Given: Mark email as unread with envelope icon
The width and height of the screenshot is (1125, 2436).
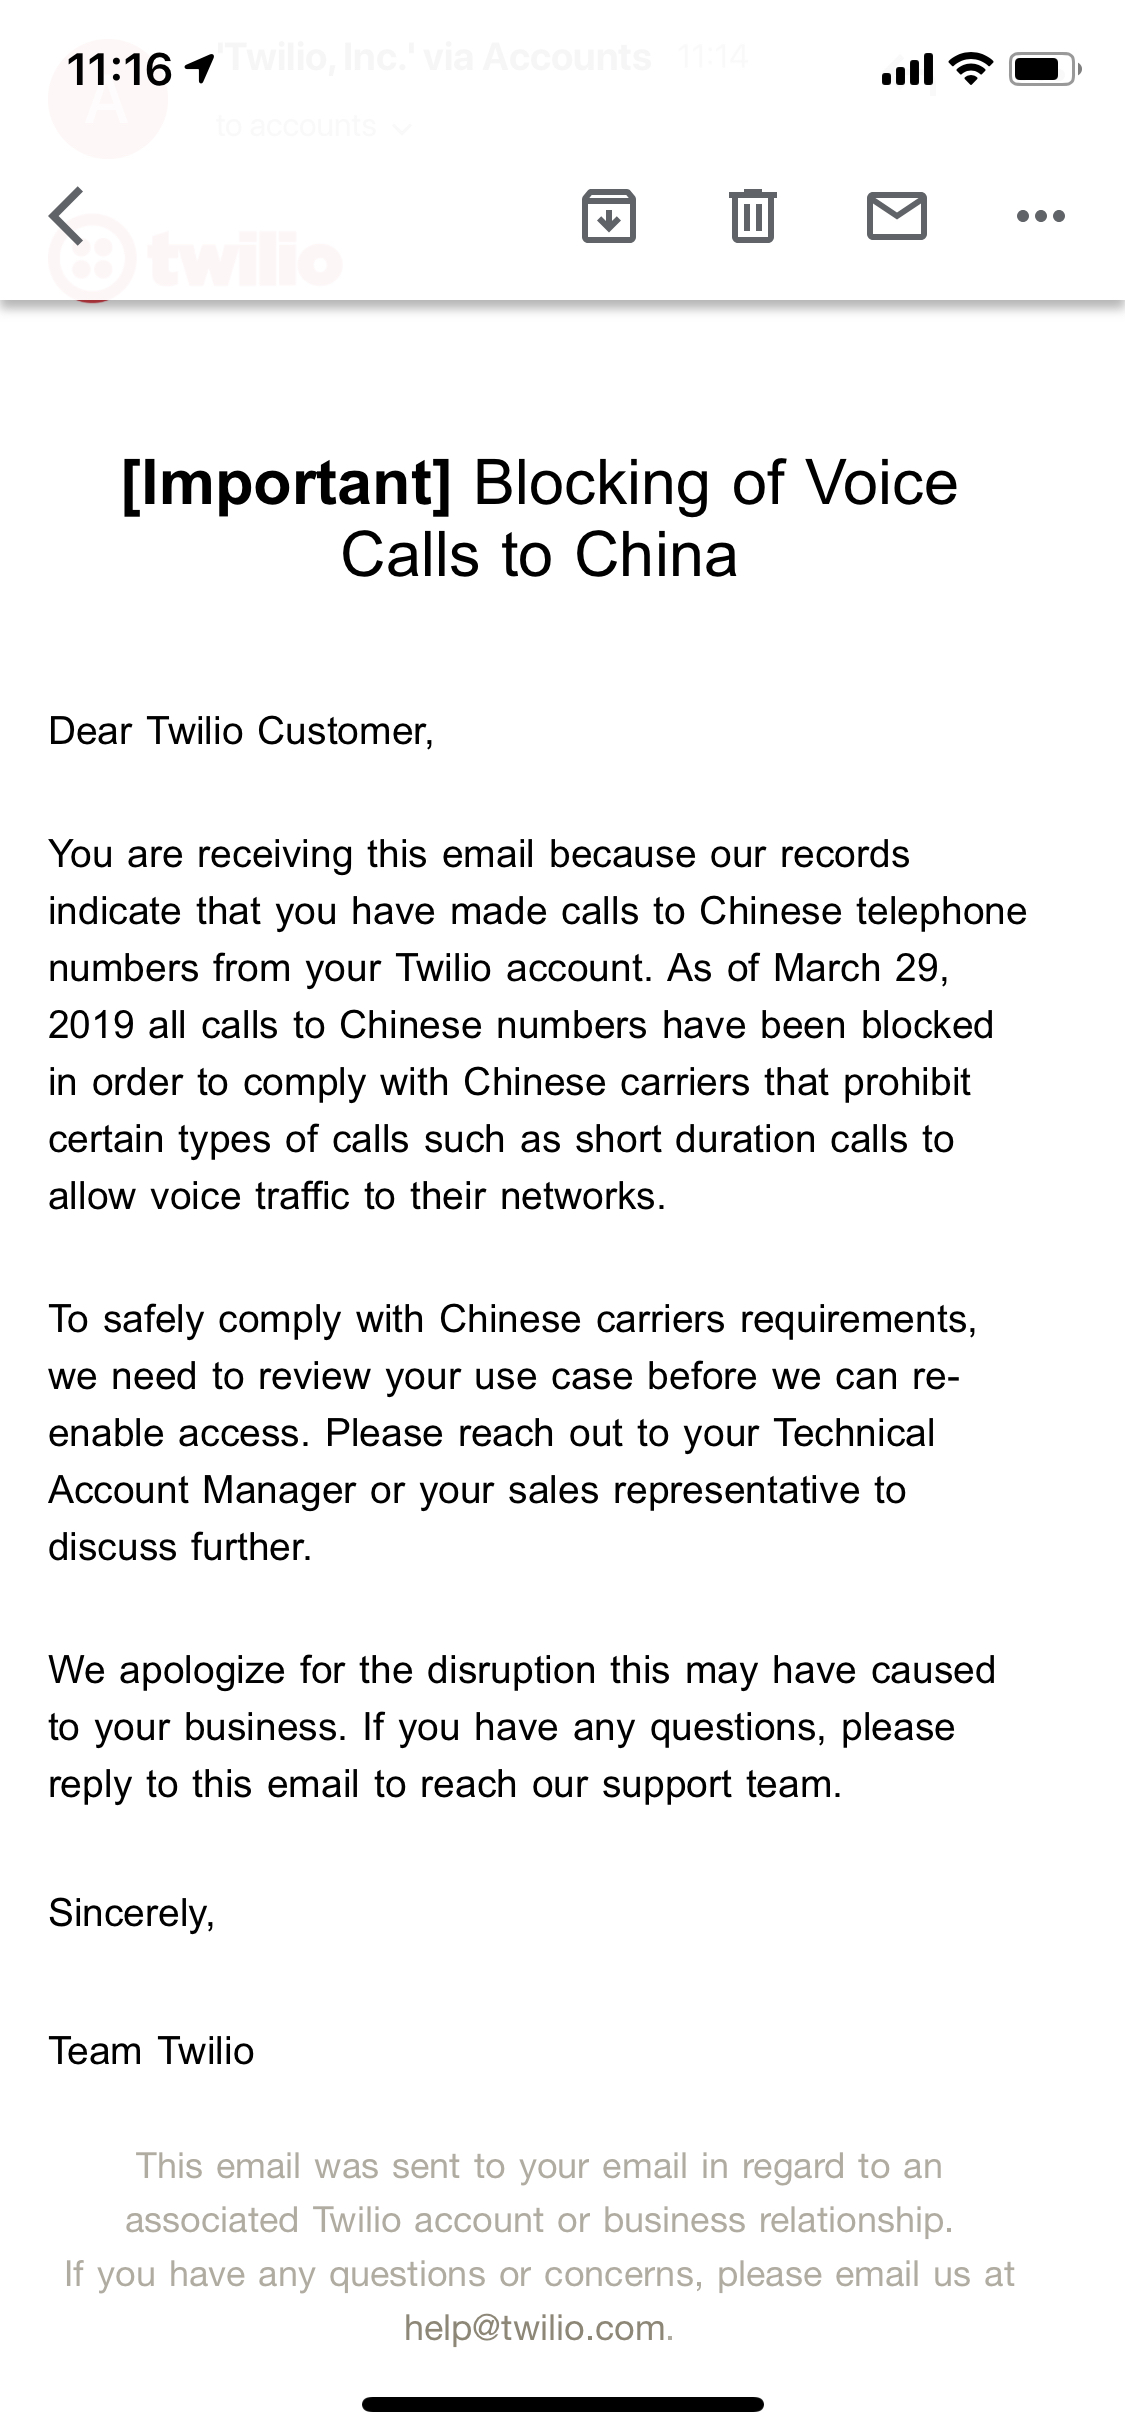Looking at the screenshot, I should (x=896, y=216).
